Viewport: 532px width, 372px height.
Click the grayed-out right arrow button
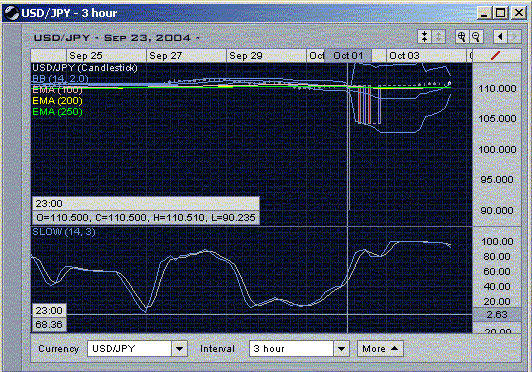514,37
